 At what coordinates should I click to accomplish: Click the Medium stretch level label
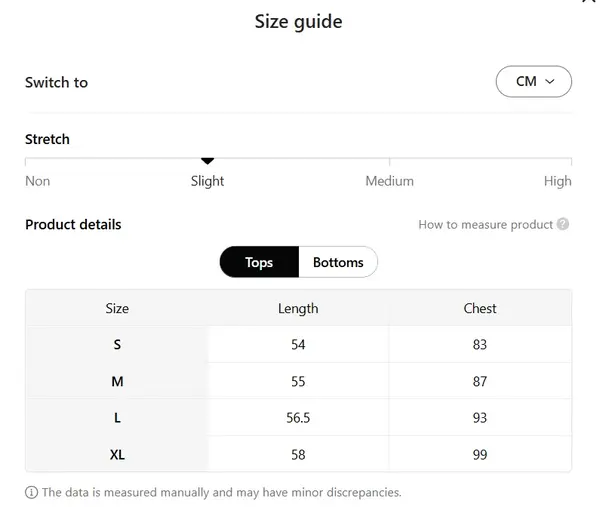[x=389, y=181]
